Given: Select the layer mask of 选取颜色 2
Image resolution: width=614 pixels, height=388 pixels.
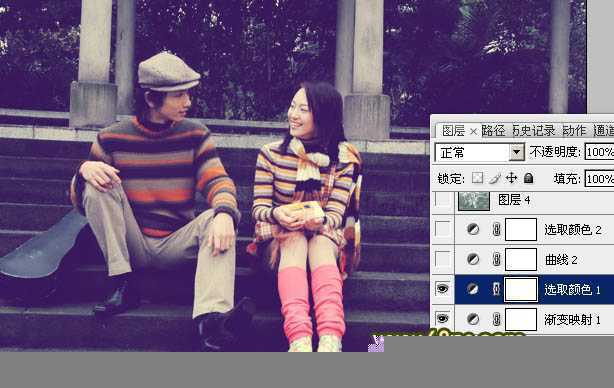Looking at the screenshot, I should 521,229.
